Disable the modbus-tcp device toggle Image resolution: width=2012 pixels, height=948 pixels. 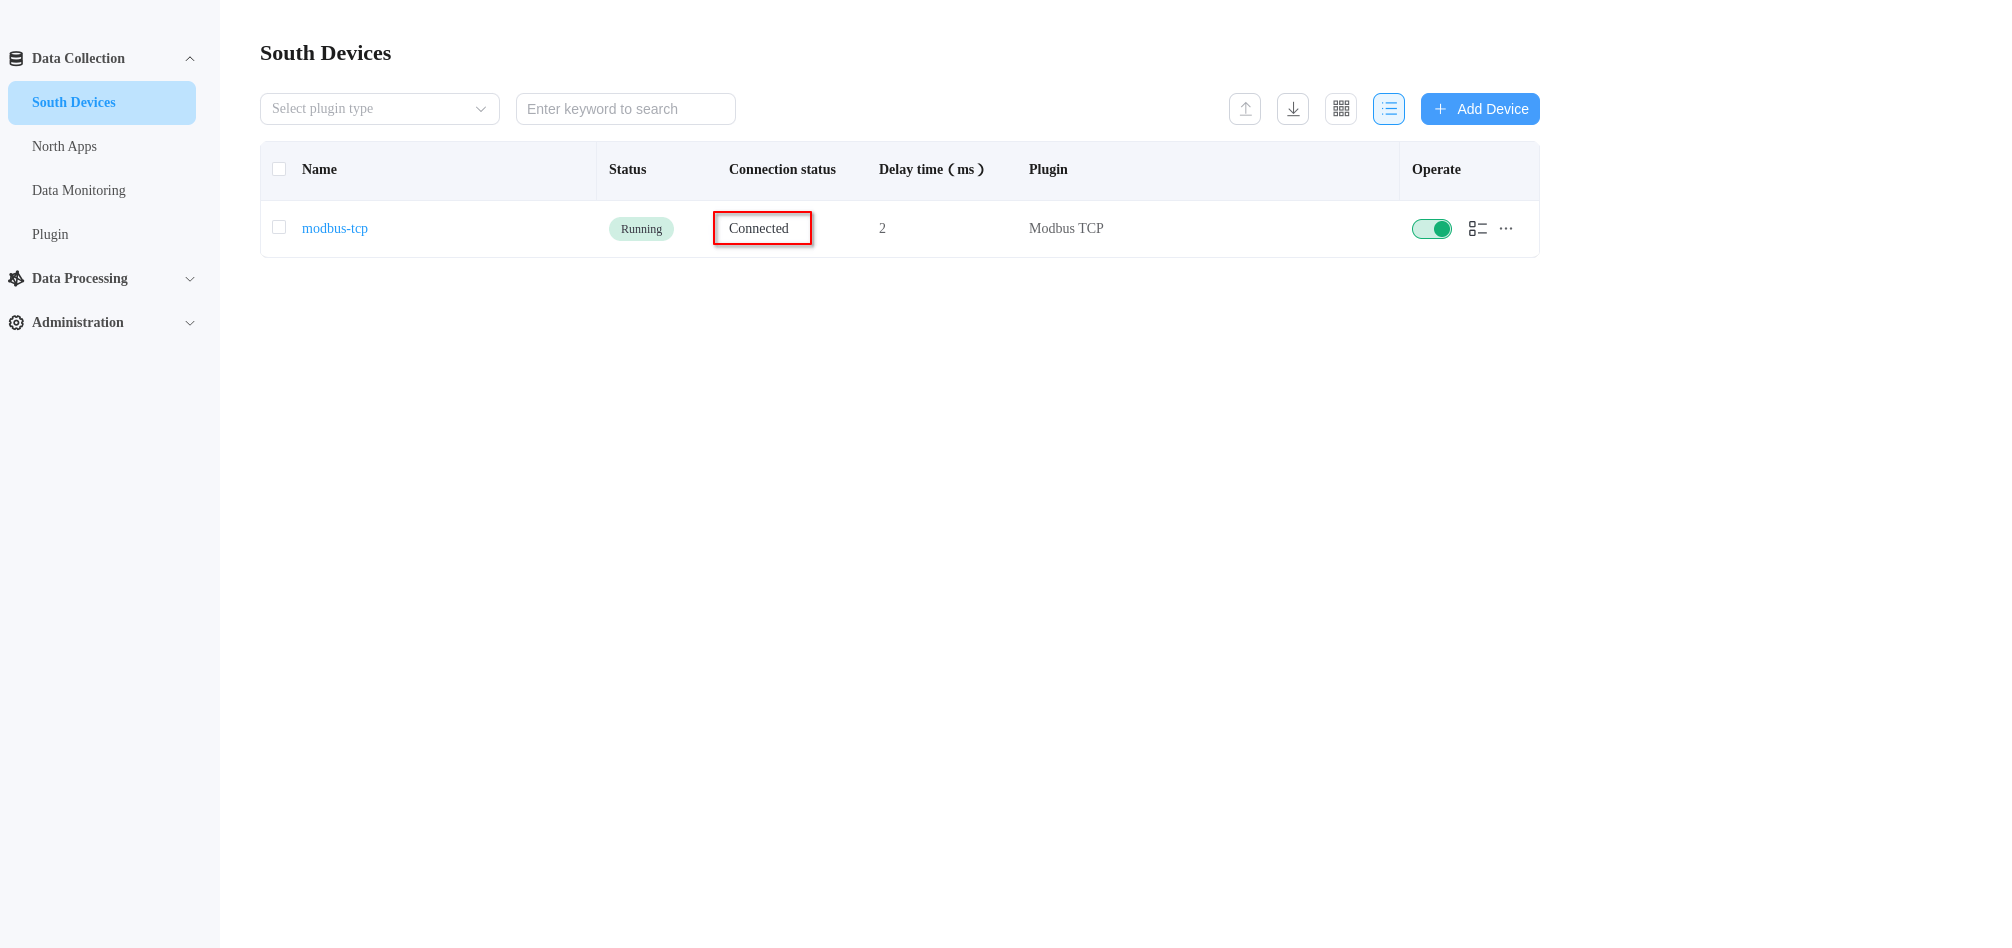coord(1431,228)
